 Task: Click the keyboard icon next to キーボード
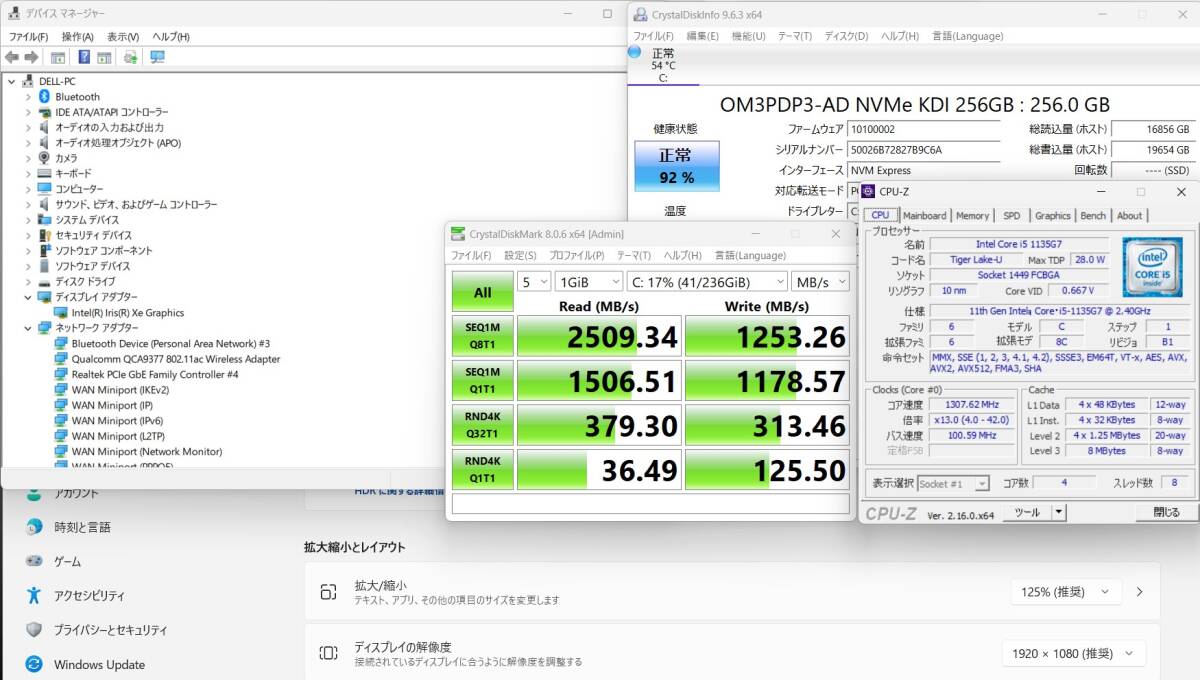click(x=44, y=173)
